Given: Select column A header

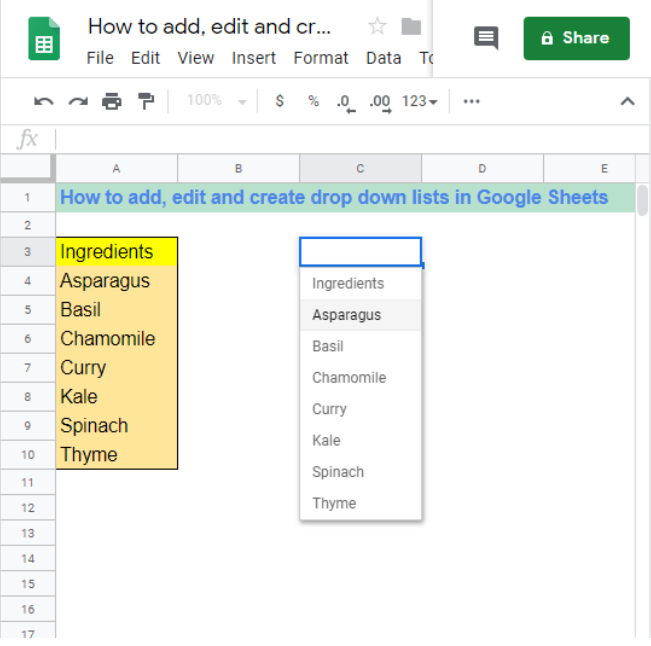Looking at the screenshot, I should 117,169.
